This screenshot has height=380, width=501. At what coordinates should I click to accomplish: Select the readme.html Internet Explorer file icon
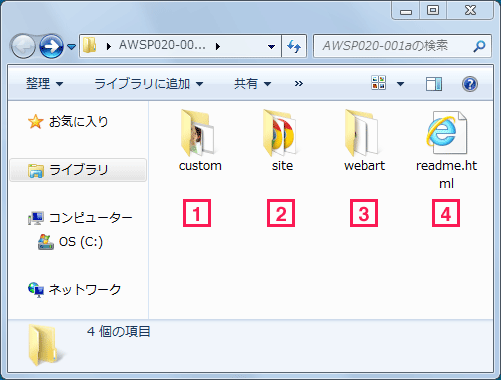(x=446, y=132)
